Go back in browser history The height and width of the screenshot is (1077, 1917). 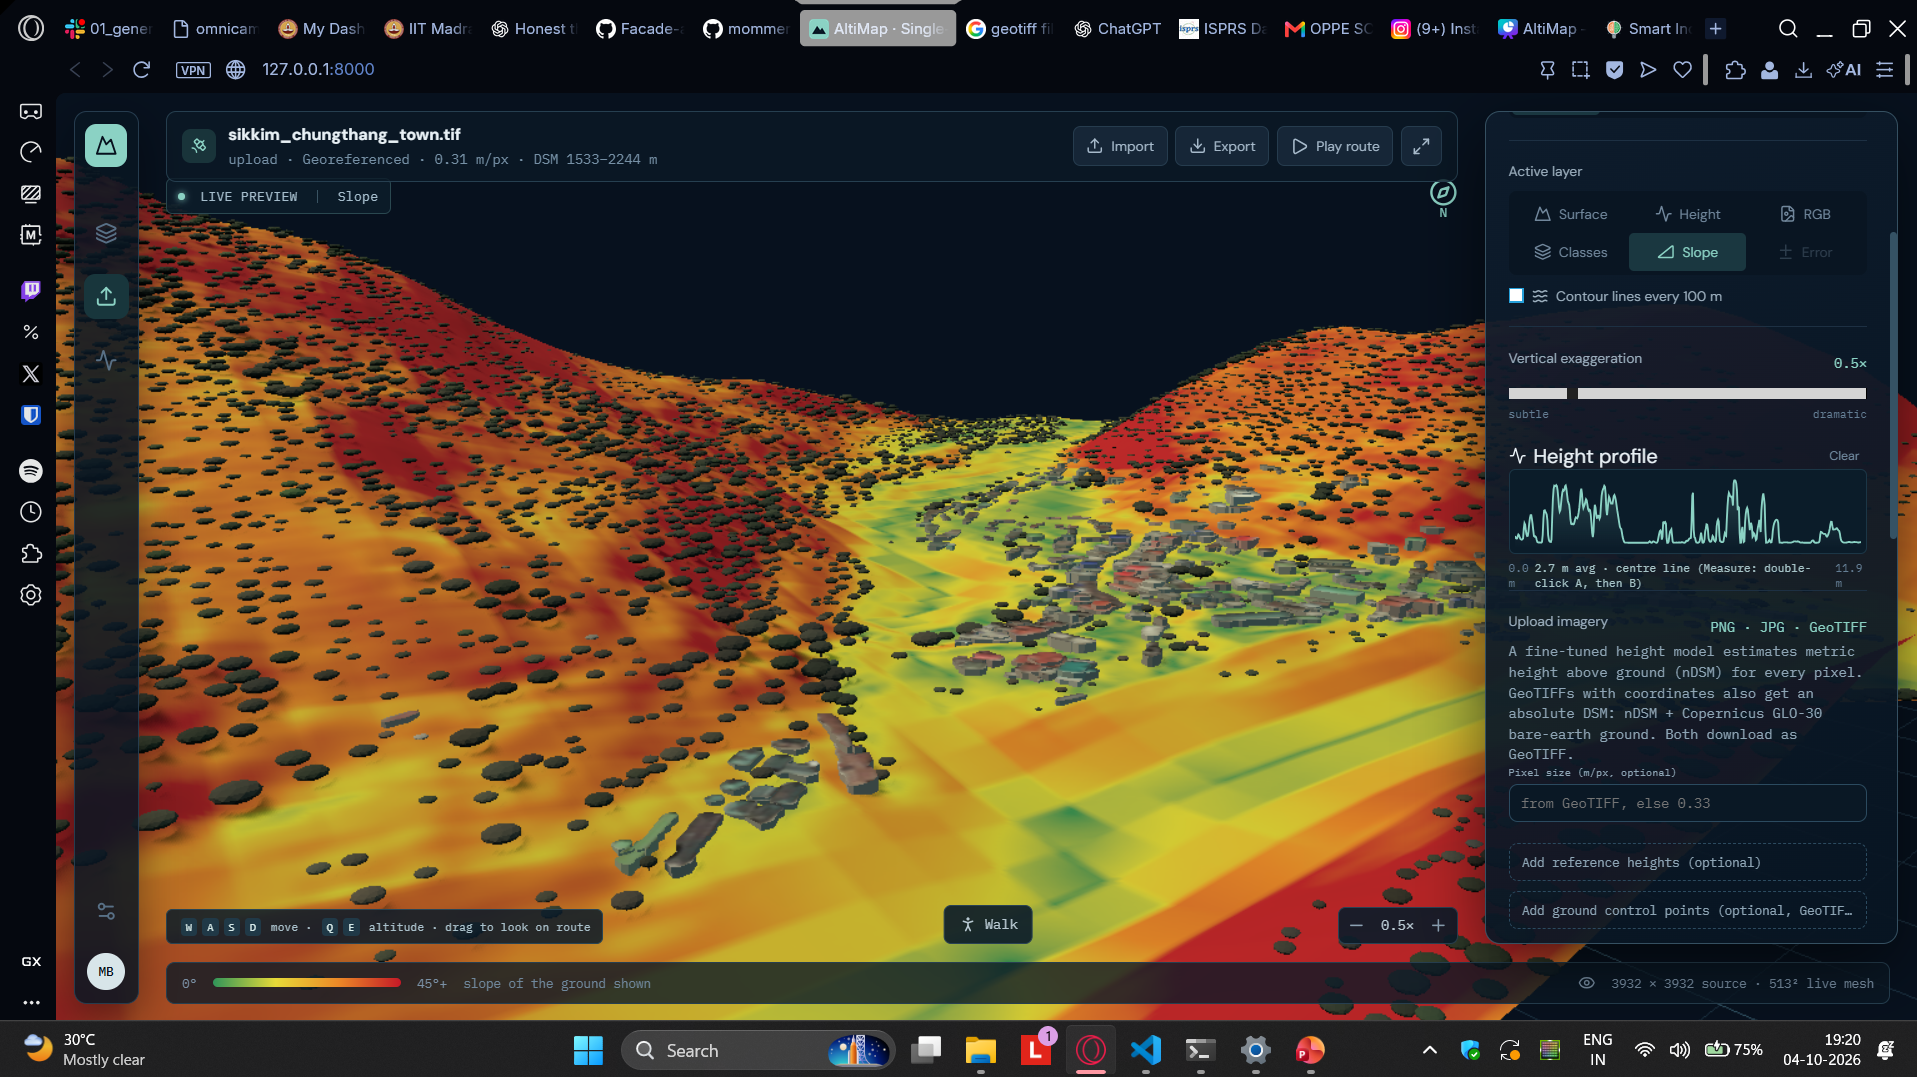click(75, 69)
